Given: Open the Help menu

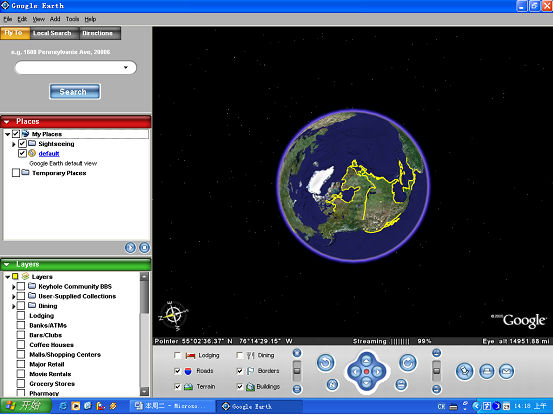Looking at the screenshot, I should [90, 19].
